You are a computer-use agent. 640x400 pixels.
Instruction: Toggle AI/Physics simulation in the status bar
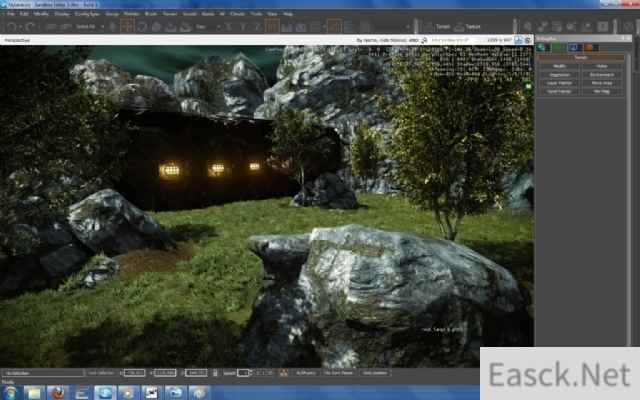(305, 373)
